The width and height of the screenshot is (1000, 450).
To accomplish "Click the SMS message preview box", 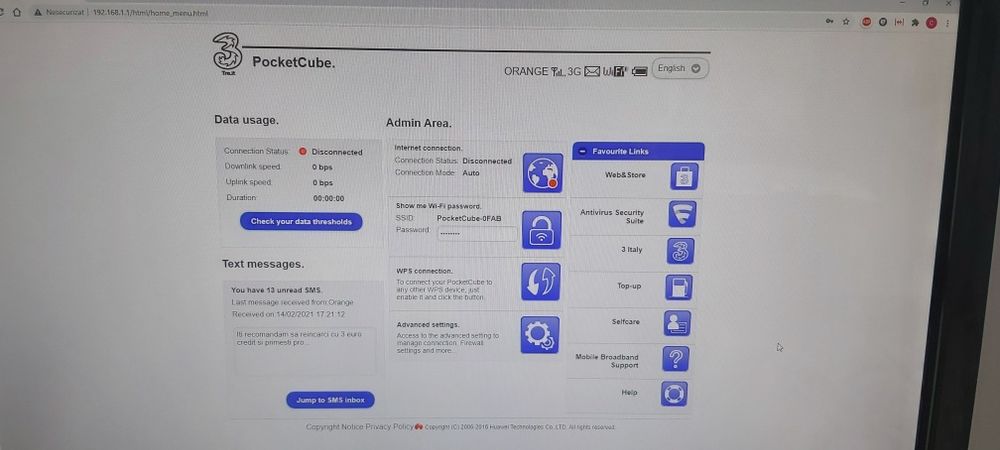I will pos(304,351).
